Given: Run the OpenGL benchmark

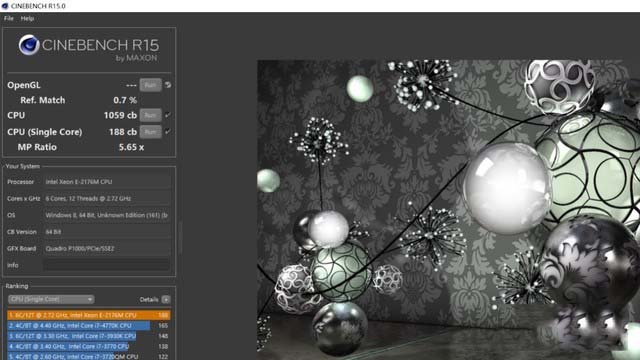Looking at the screenshot, I should click(150, 85).
